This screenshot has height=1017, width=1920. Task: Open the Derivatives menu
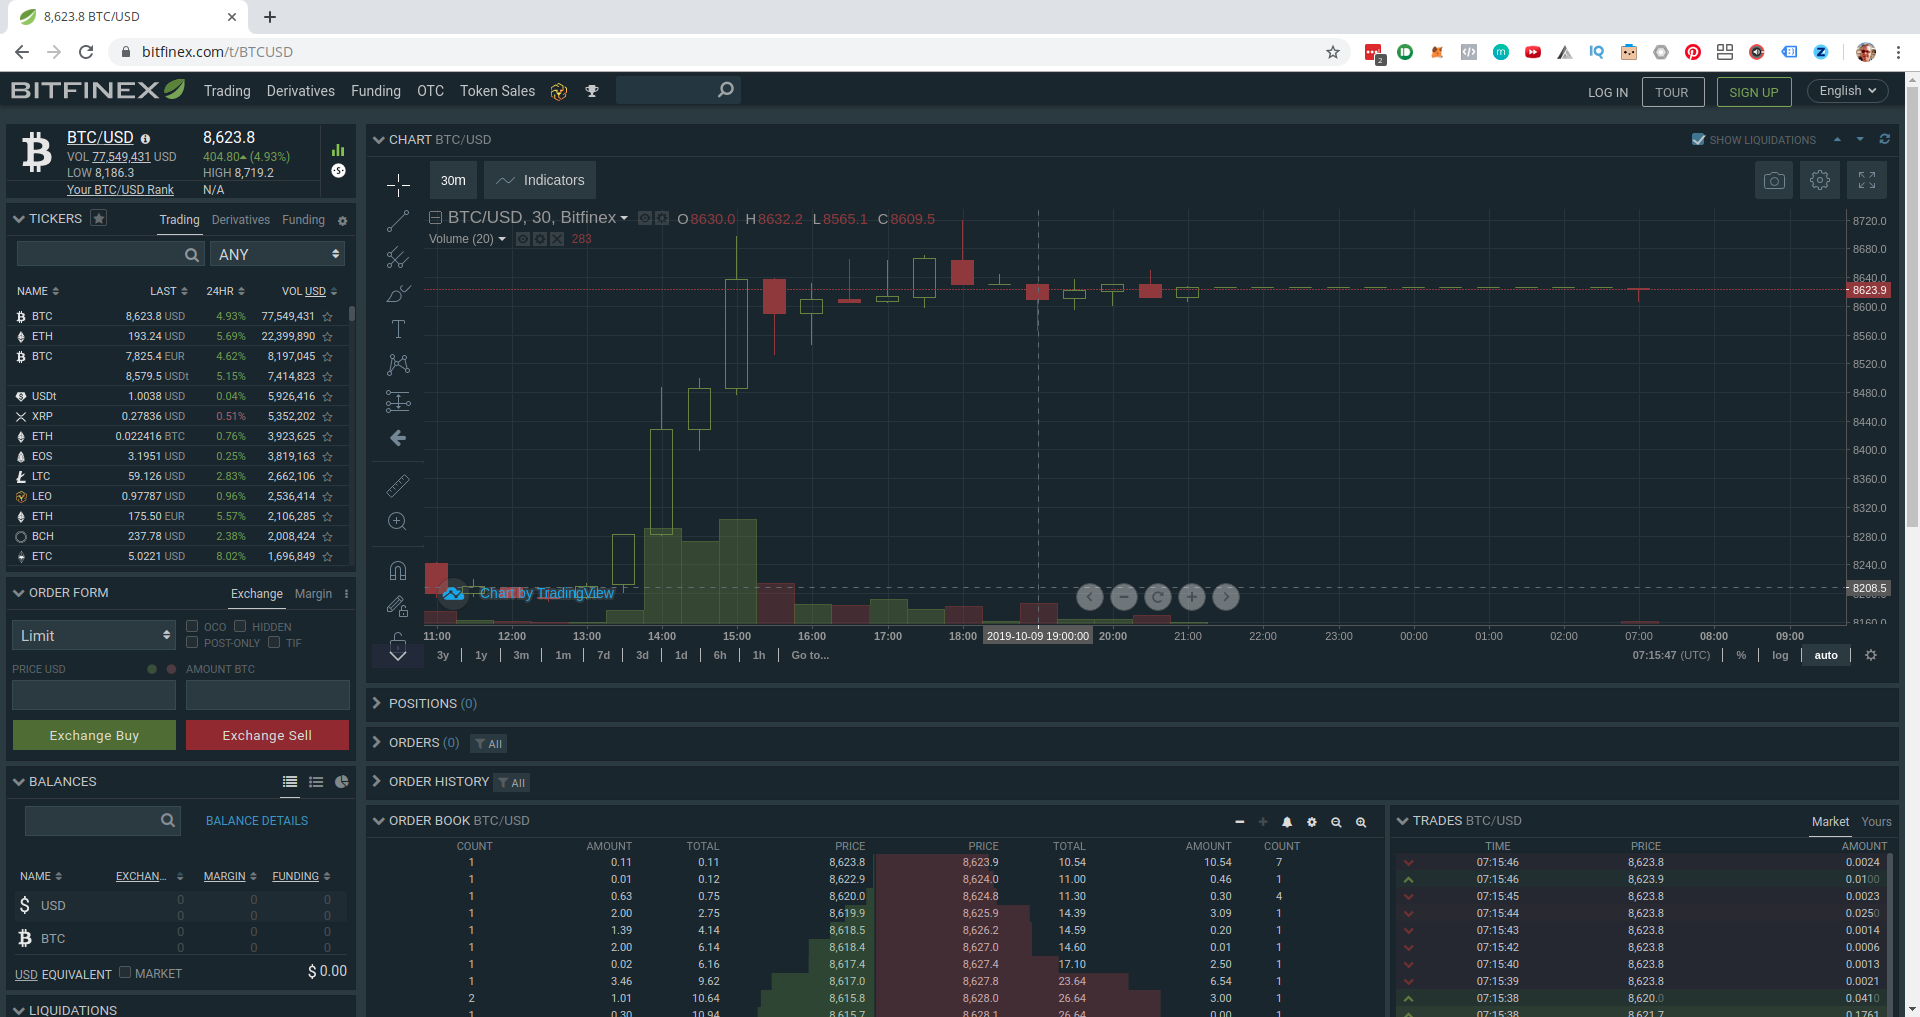pos(300,91)
